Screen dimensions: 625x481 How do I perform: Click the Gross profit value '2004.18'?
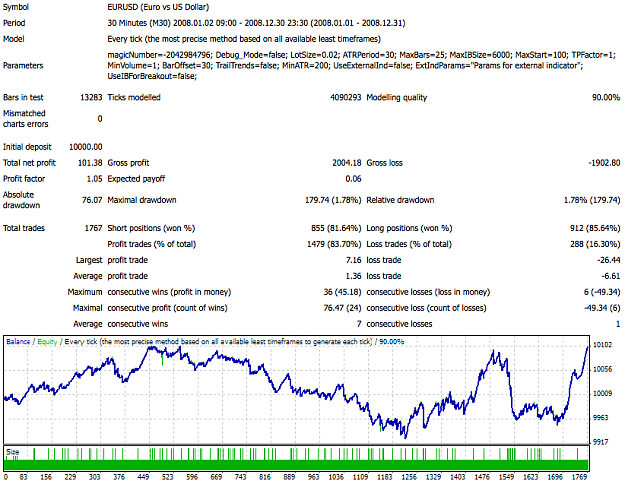[x=347, y=163]
